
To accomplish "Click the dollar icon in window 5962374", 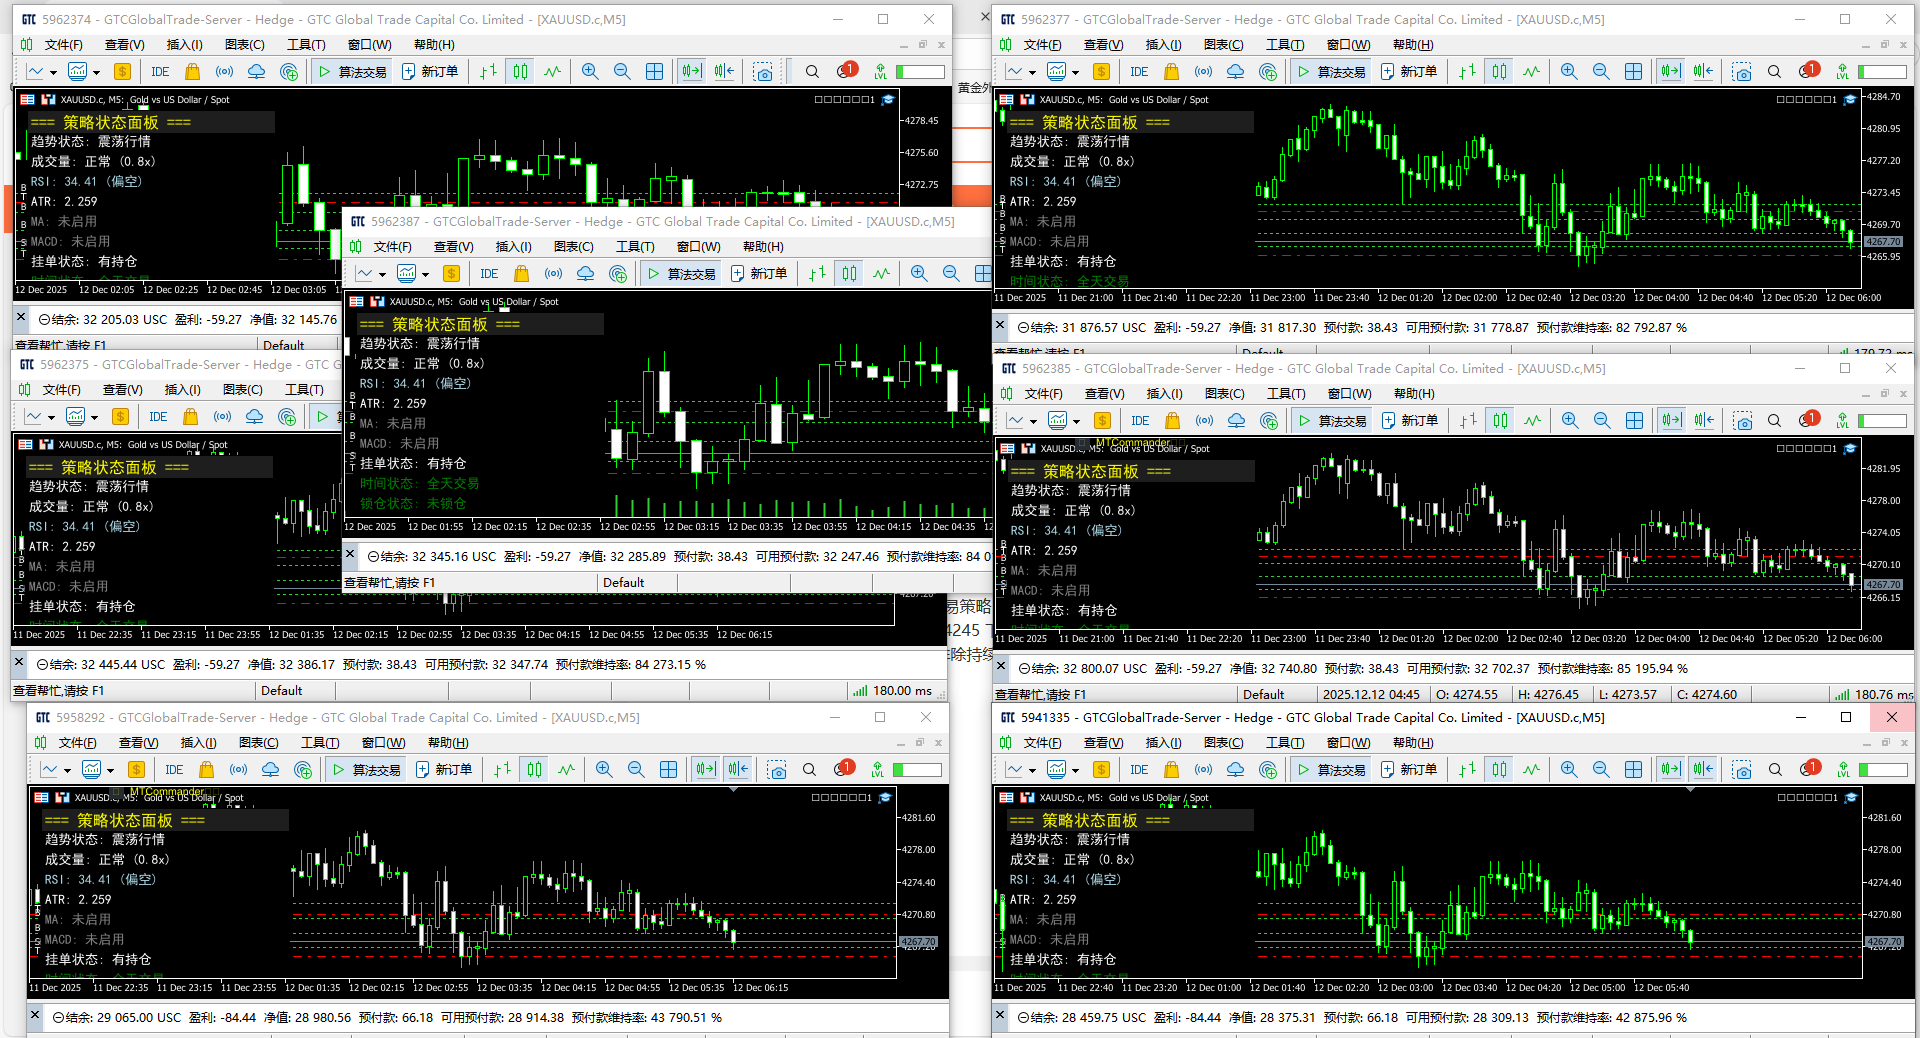I will [122, 72].
